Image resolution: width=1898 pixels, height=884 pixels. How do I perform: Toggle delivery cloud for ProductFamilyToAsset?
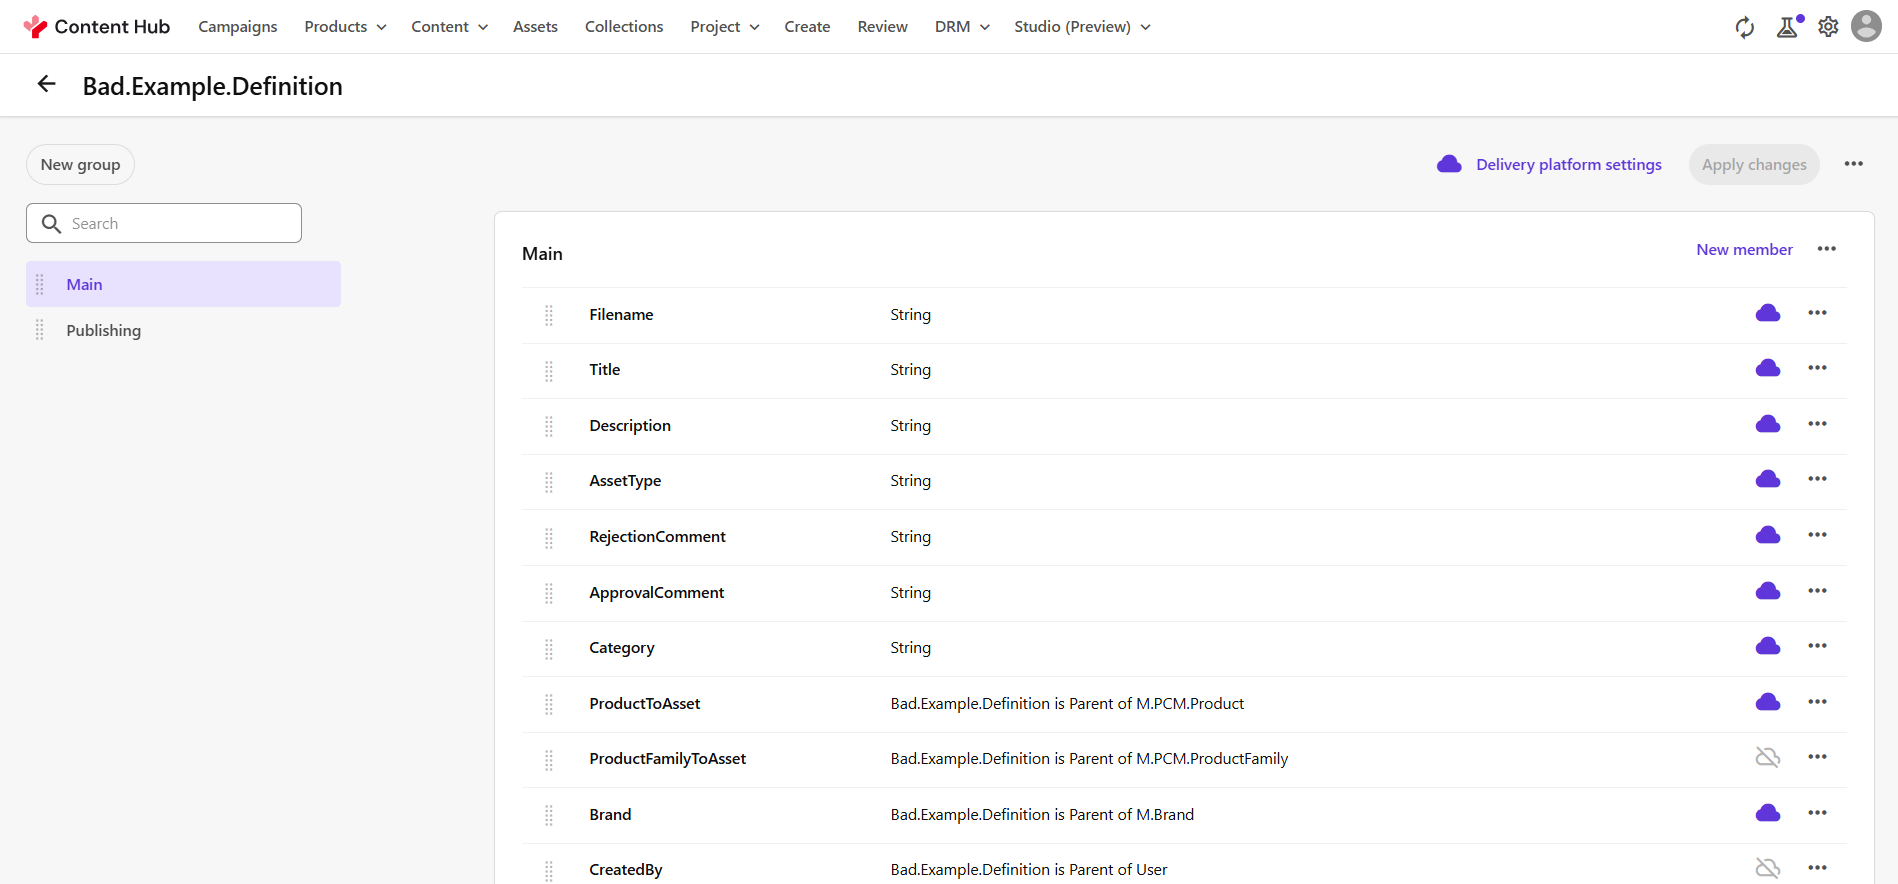tap(1767, 758)
